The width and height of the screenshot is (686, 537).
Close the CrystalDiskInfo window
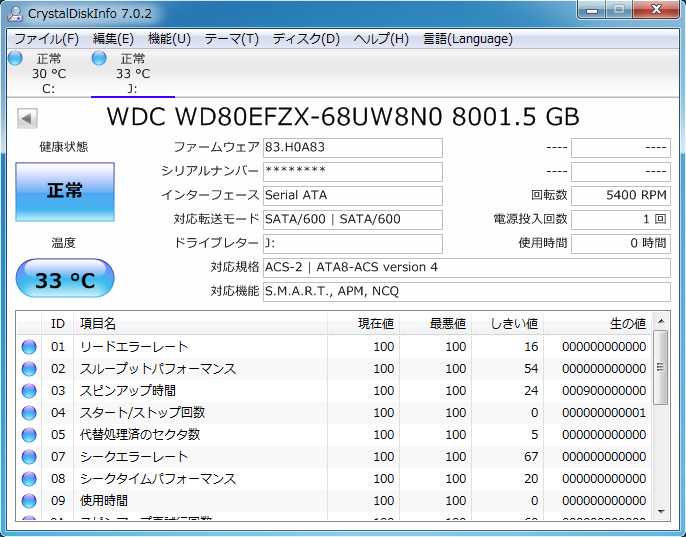click(x=656, y=10)
